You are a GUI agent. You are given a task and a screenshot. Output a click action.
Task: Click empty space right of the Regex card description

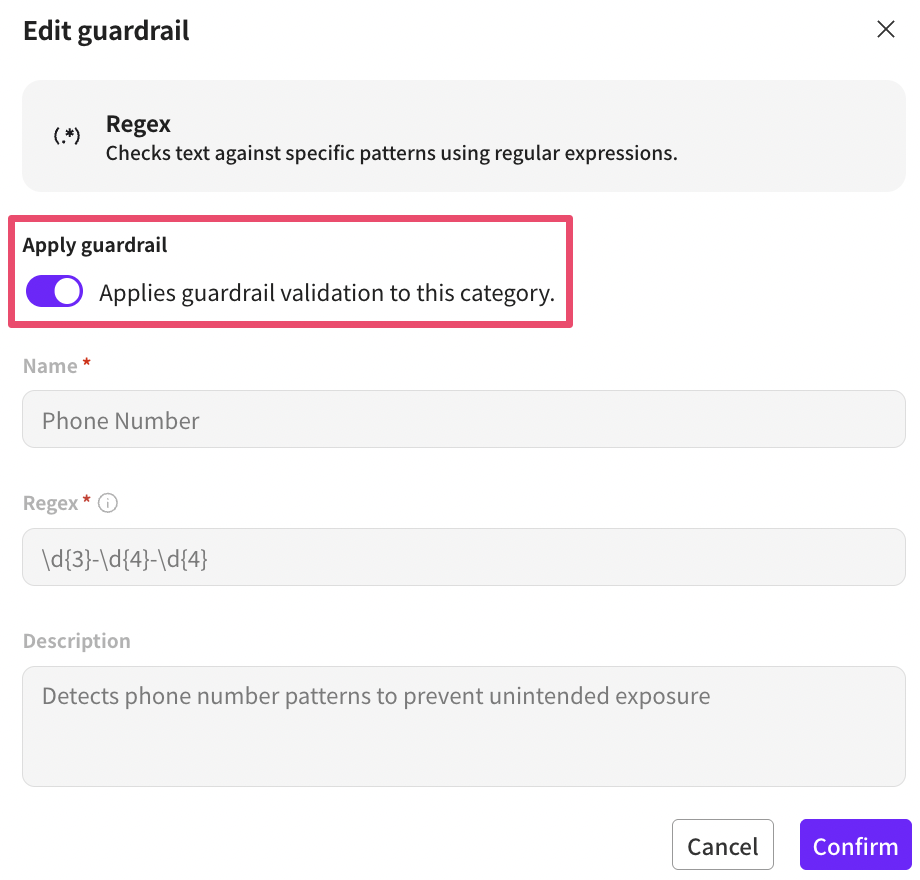790,154
